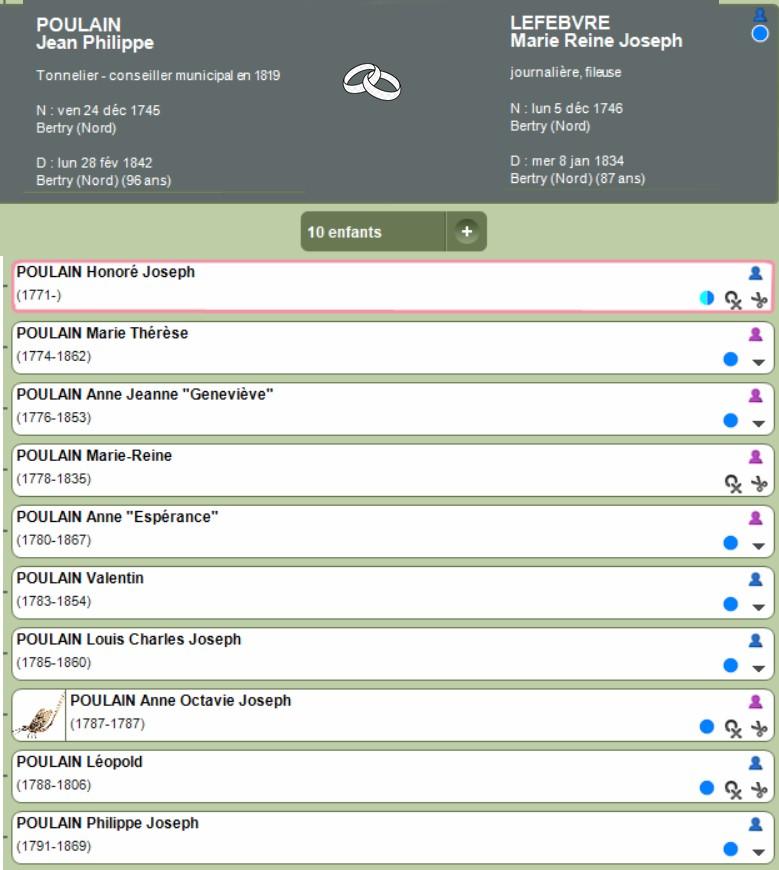Click the bird thumbnail of Anne Octavie Joseph
This screenshot has width=779, height=870.
[39, 716]
